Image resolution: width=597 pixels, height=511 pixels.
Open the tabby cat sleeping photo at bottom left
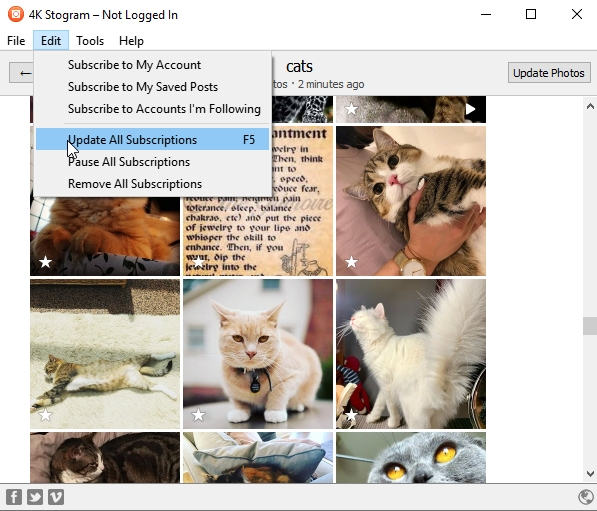pyautogui.click(x=105, y=458)
